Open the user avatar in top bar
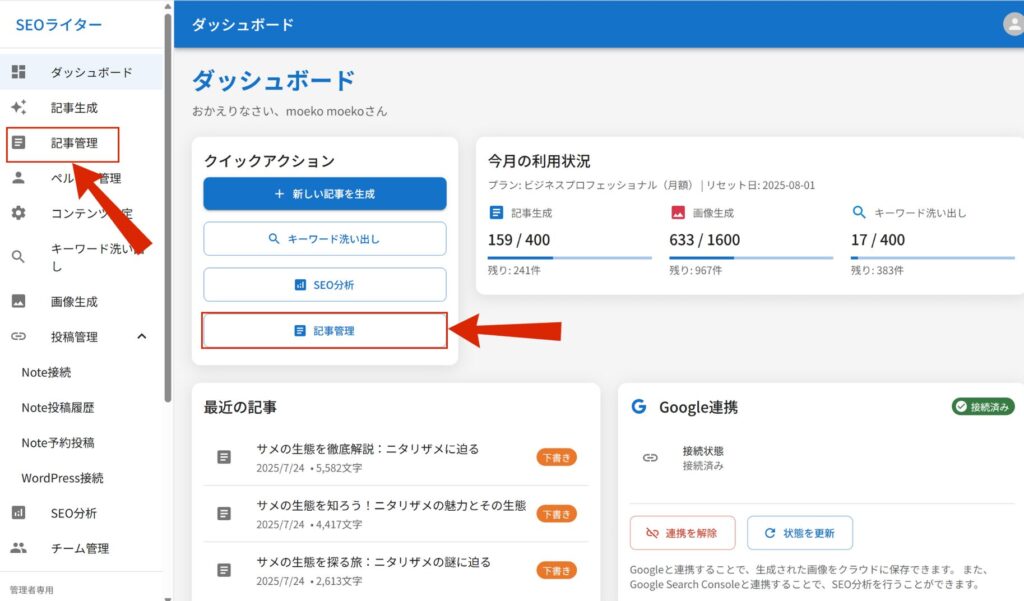The width and height of the screenshot is (1024, 601). [x=1012, y=24]
